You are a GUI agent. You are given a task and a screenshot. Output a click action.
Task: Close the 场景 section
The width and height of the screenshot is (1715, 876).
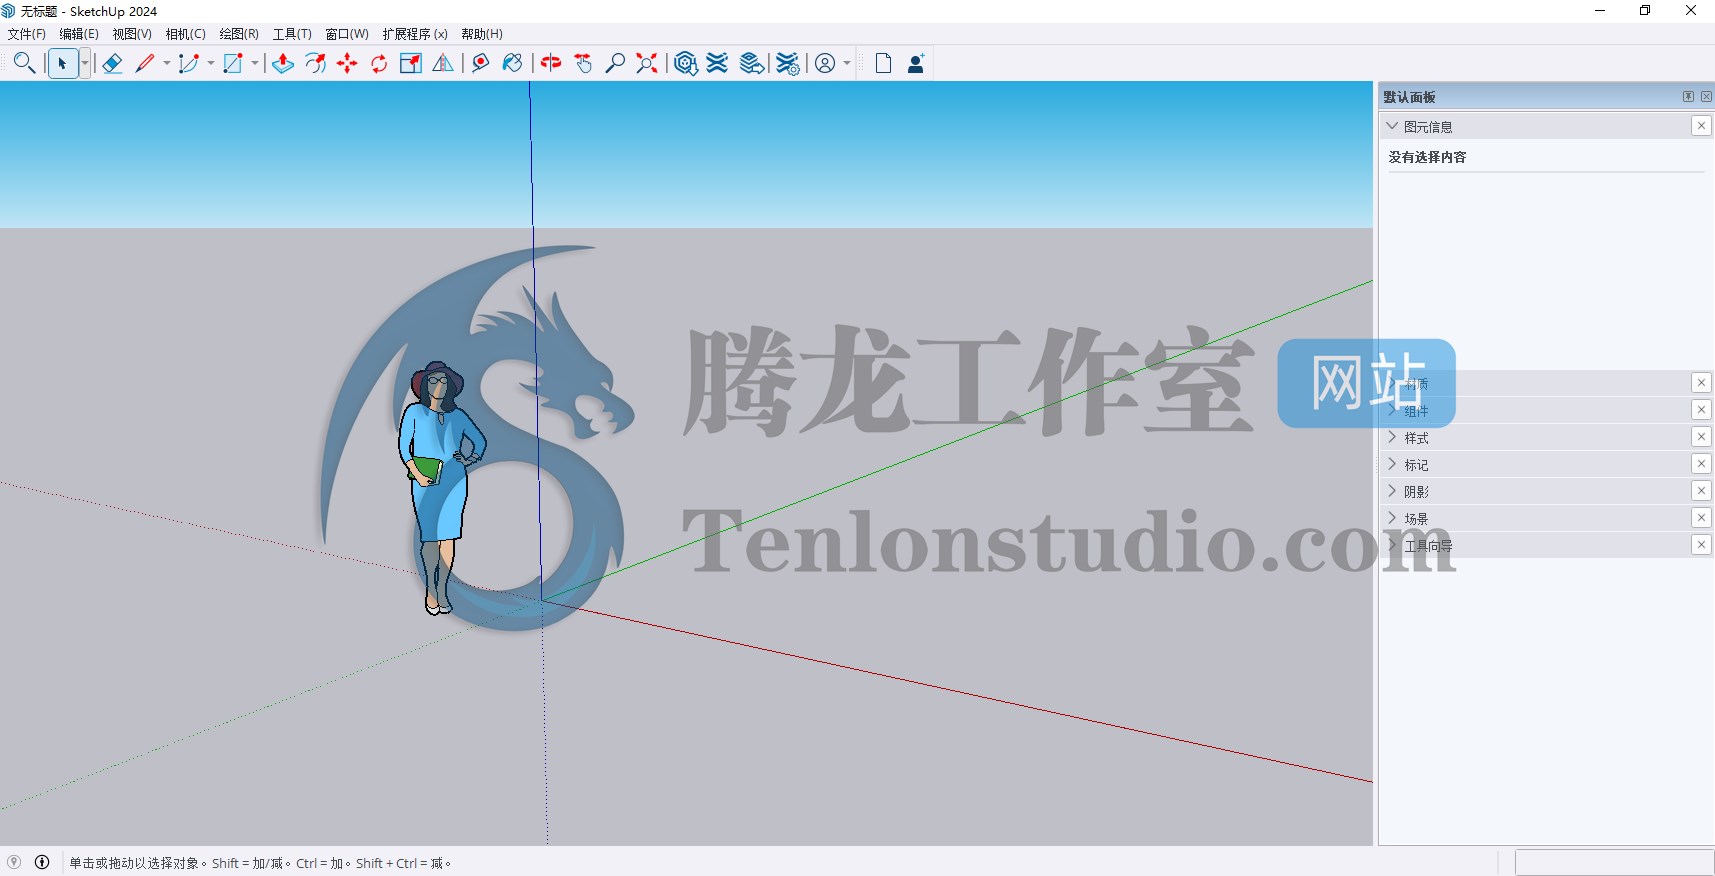1701,518
